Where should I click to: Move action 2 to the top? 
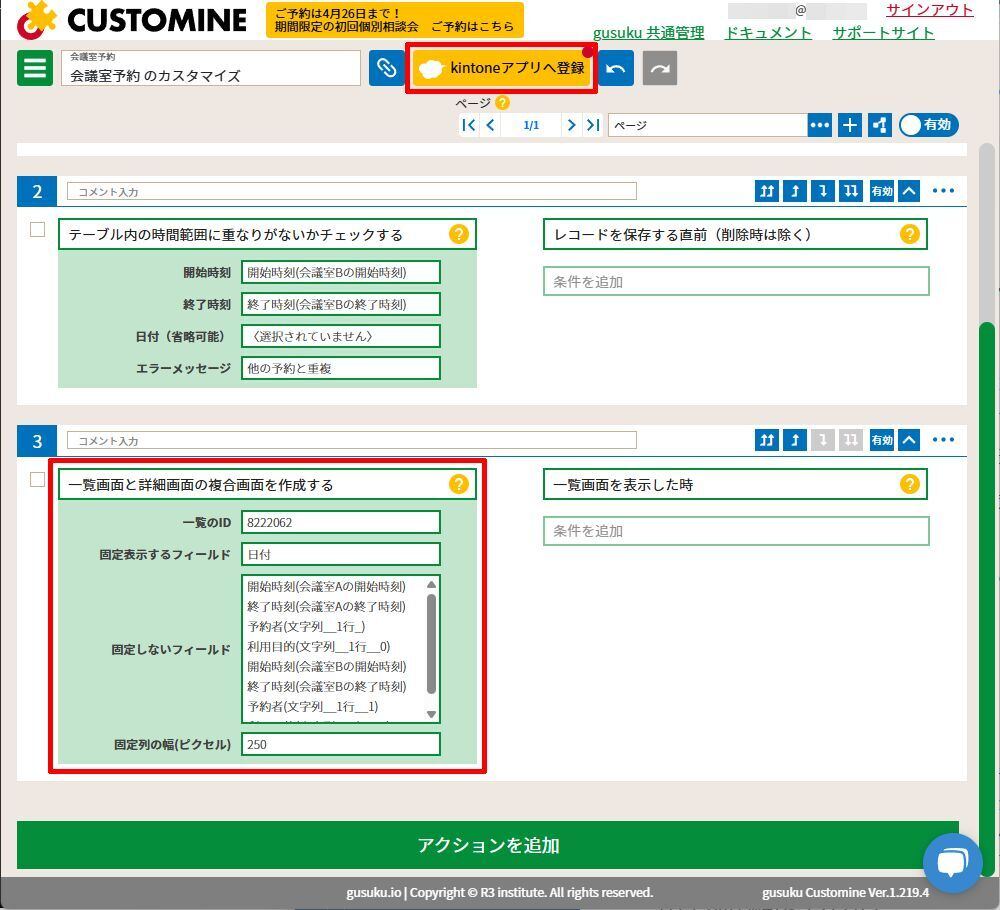pos(767,191)
